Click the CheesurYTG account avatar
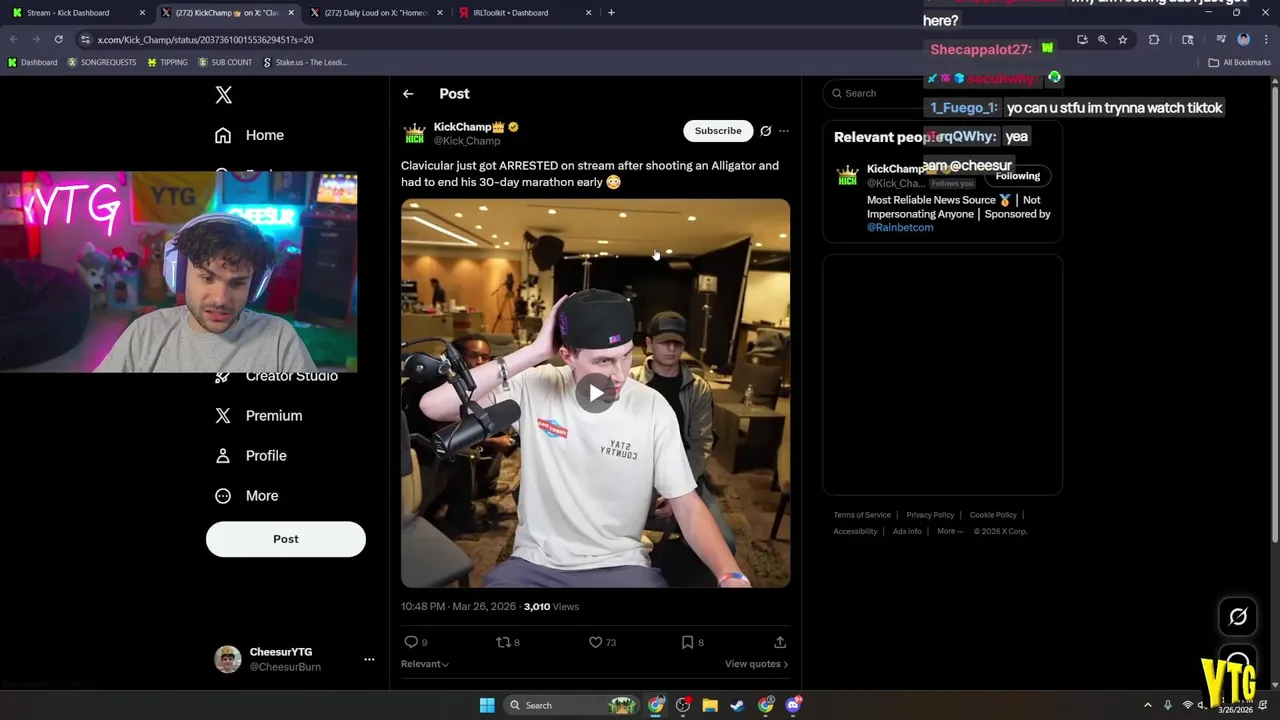The image size is (1280, 720). point(228,659)
